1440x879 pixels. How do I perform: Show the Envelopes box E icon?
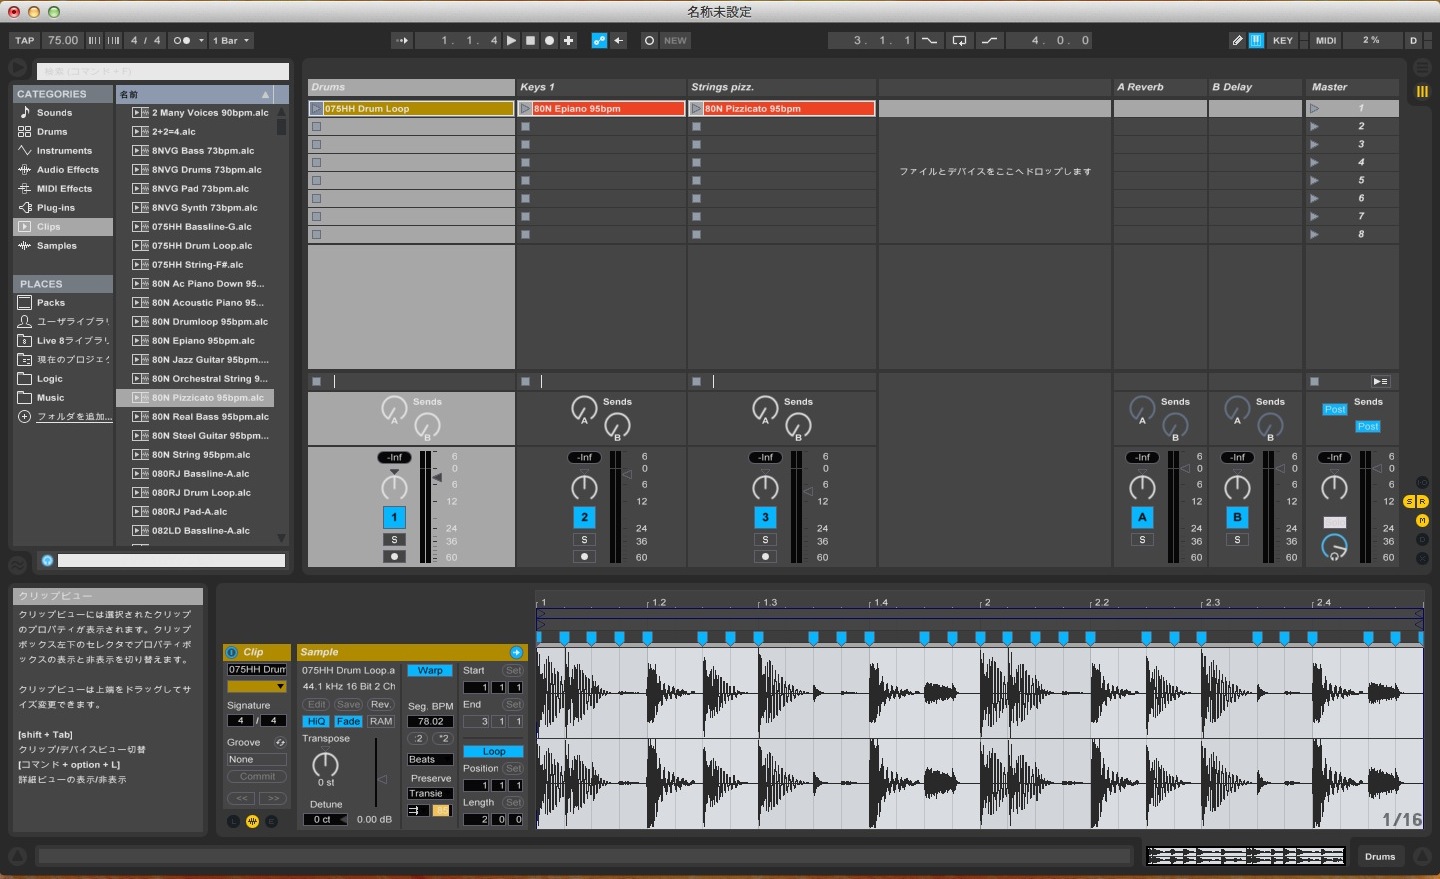point(271,822)
